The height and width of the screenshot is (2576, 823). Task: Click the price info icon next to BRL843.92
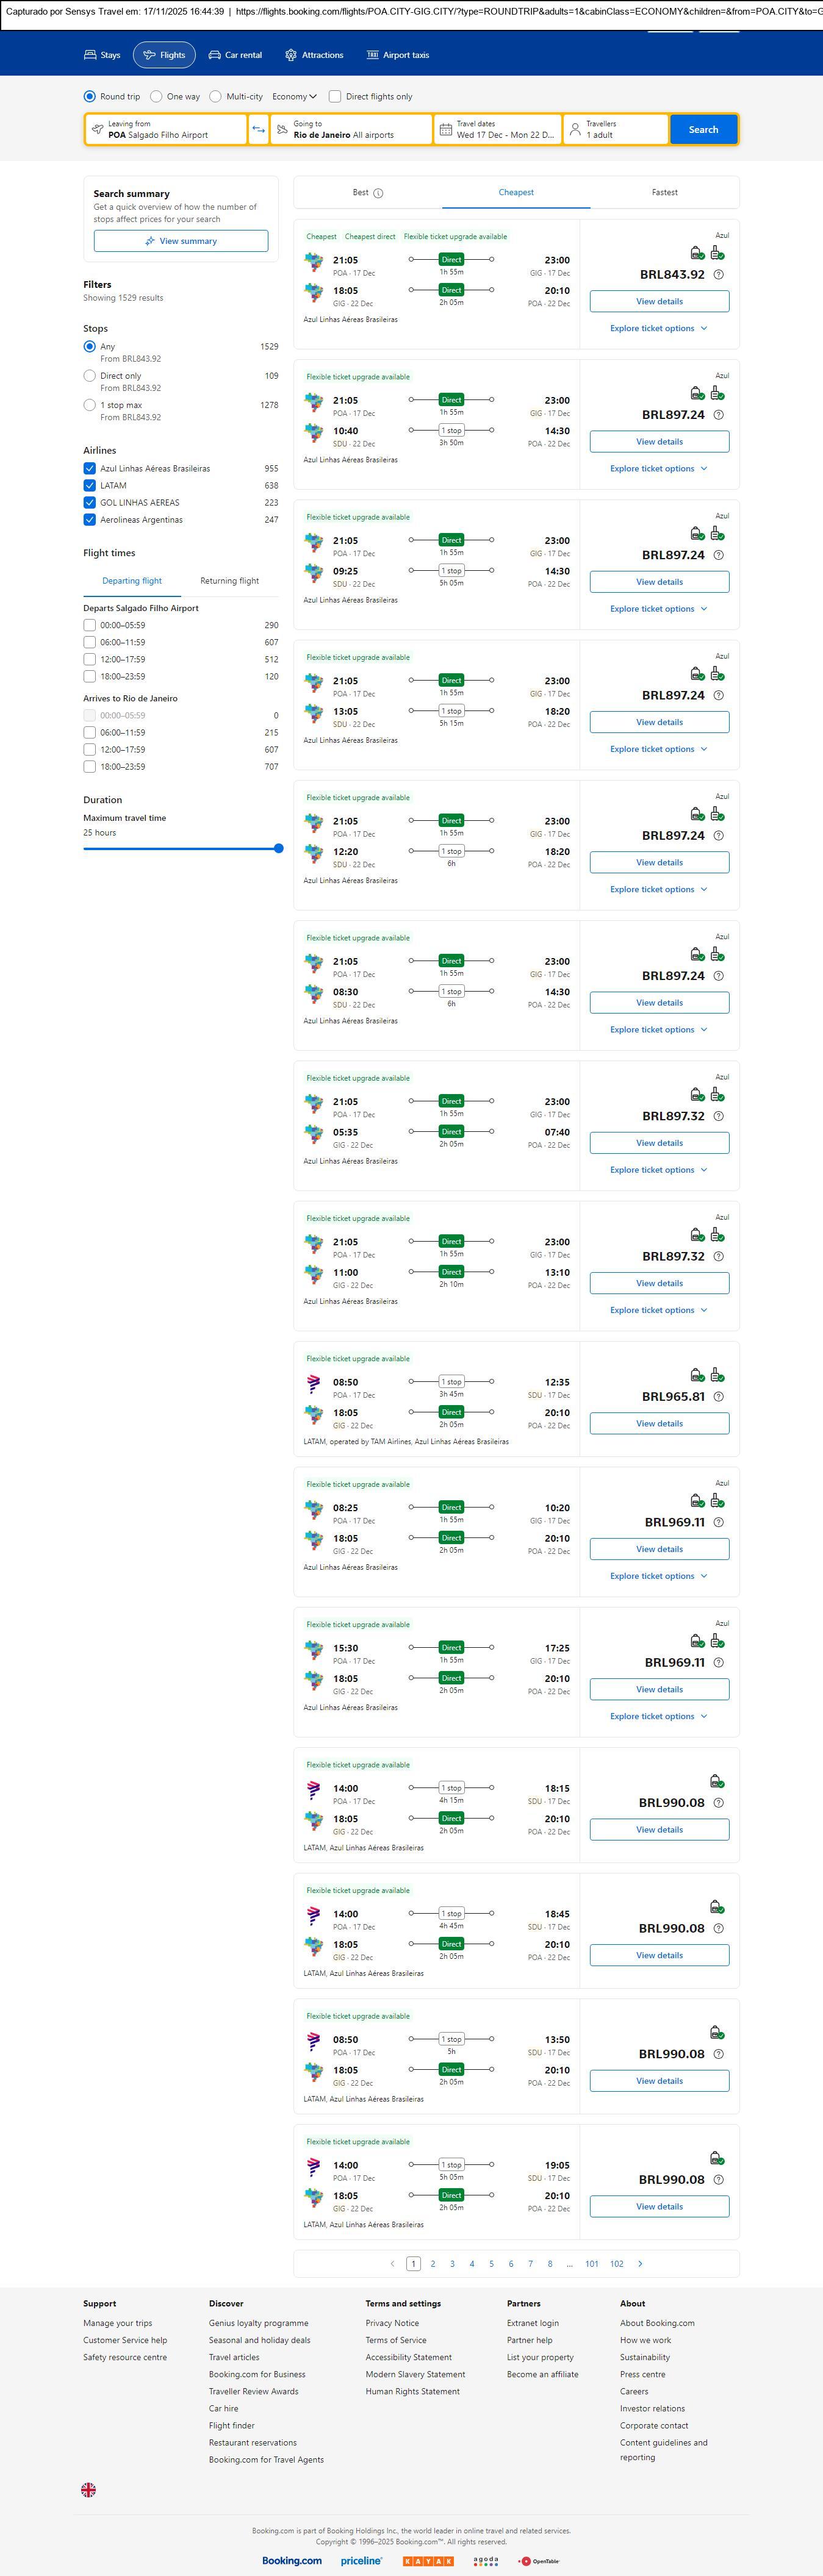click(x=718, y=275)
